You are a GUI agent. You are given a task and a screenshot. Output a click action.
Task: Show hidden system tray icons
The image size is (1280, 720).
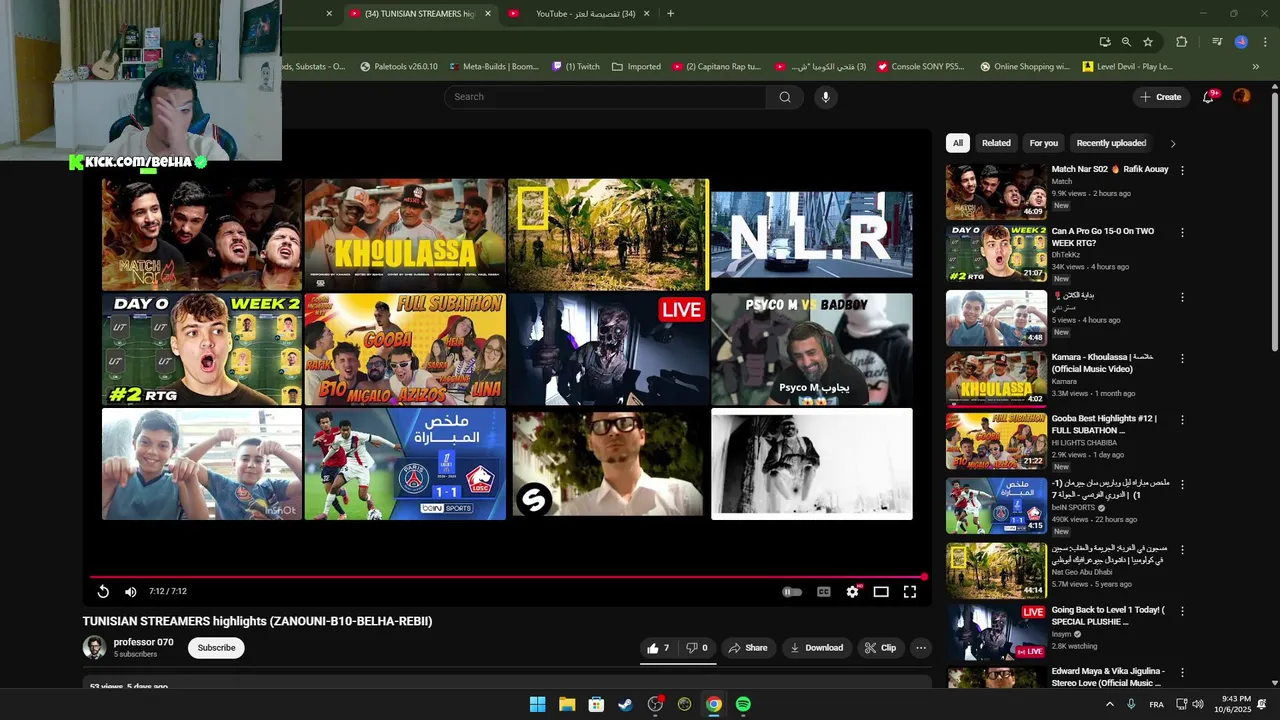[x=1109, y=704]
